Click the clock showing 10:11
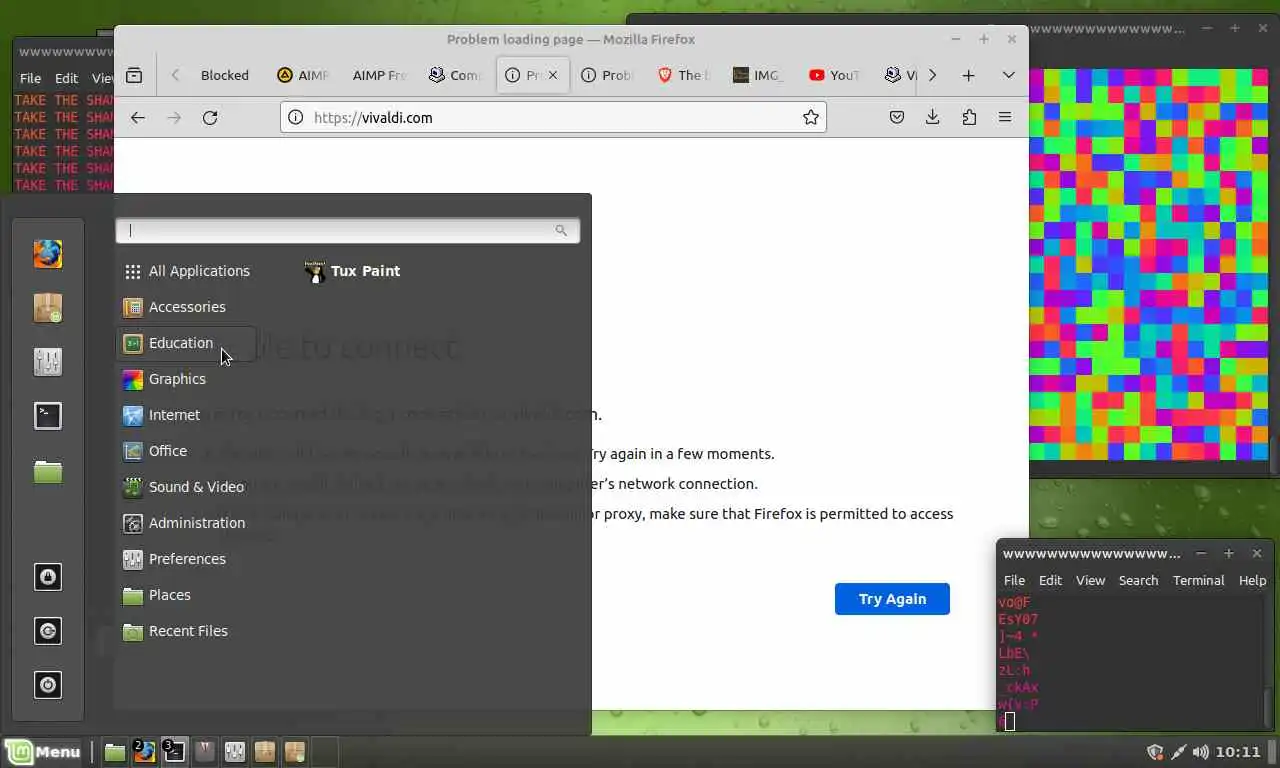This screenshot has width=1280, height=768. click(x=1238, y=752)
